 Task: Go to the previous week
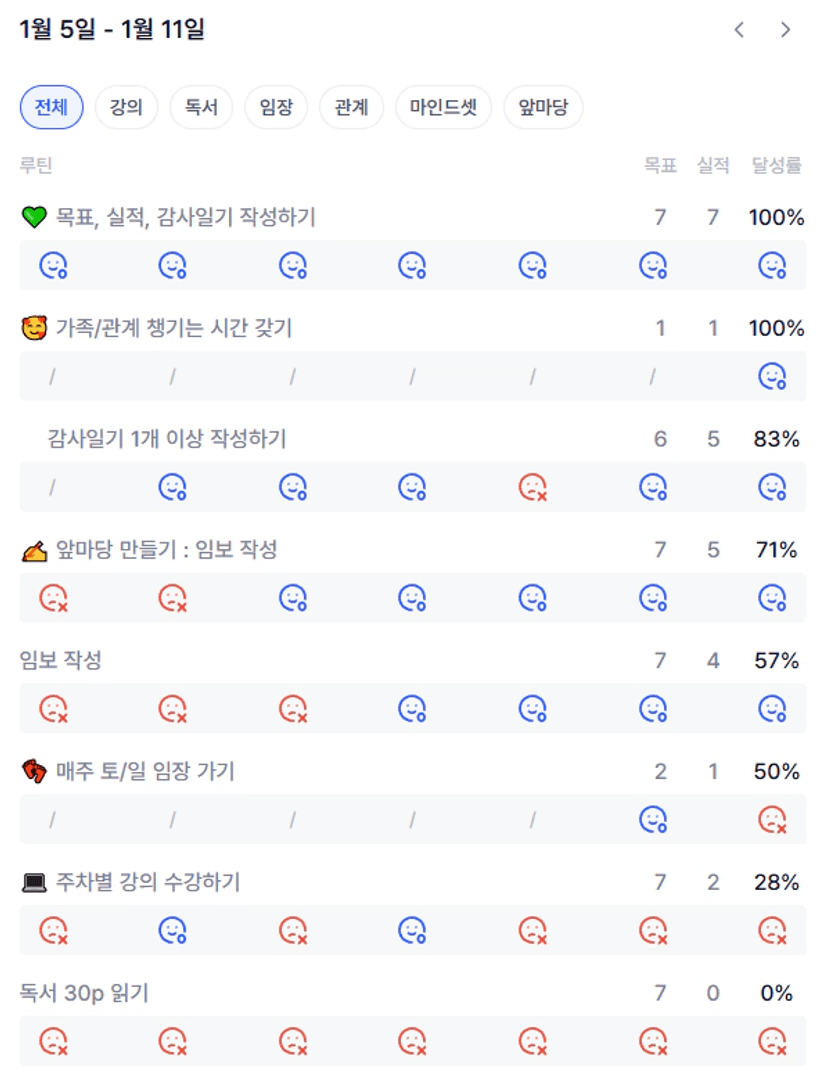coord(739,30)
